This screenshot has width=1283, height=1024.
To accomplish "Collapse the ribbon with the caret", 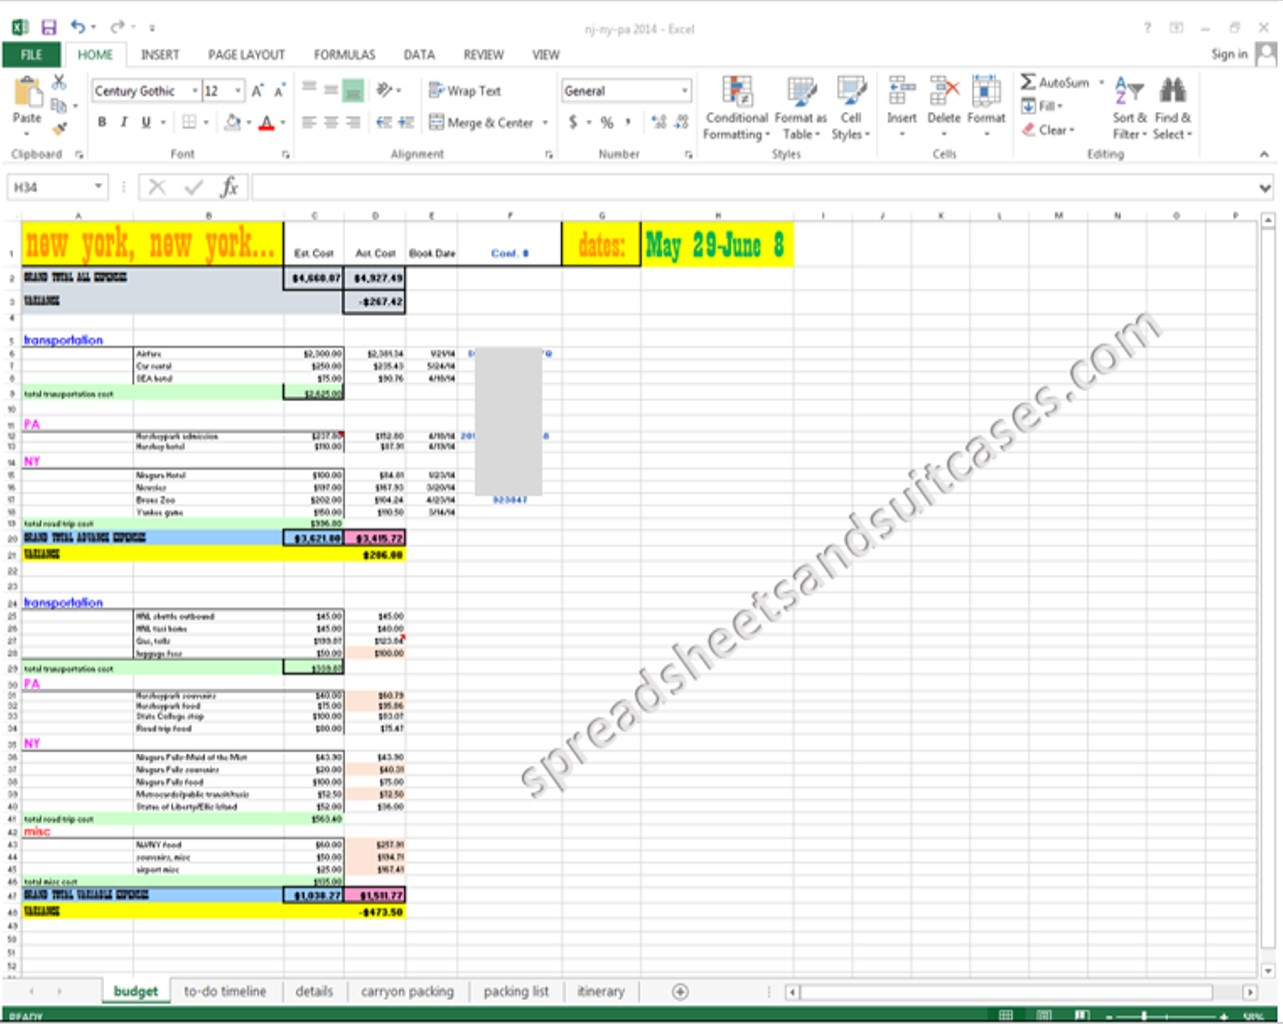I will coord(1264,154).
